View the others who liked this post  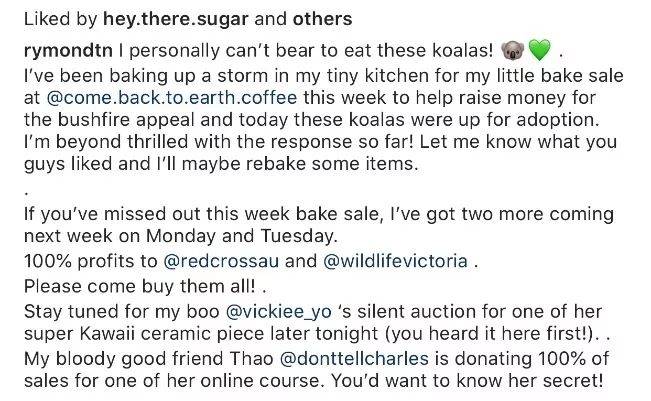click(x=322, y=19)
